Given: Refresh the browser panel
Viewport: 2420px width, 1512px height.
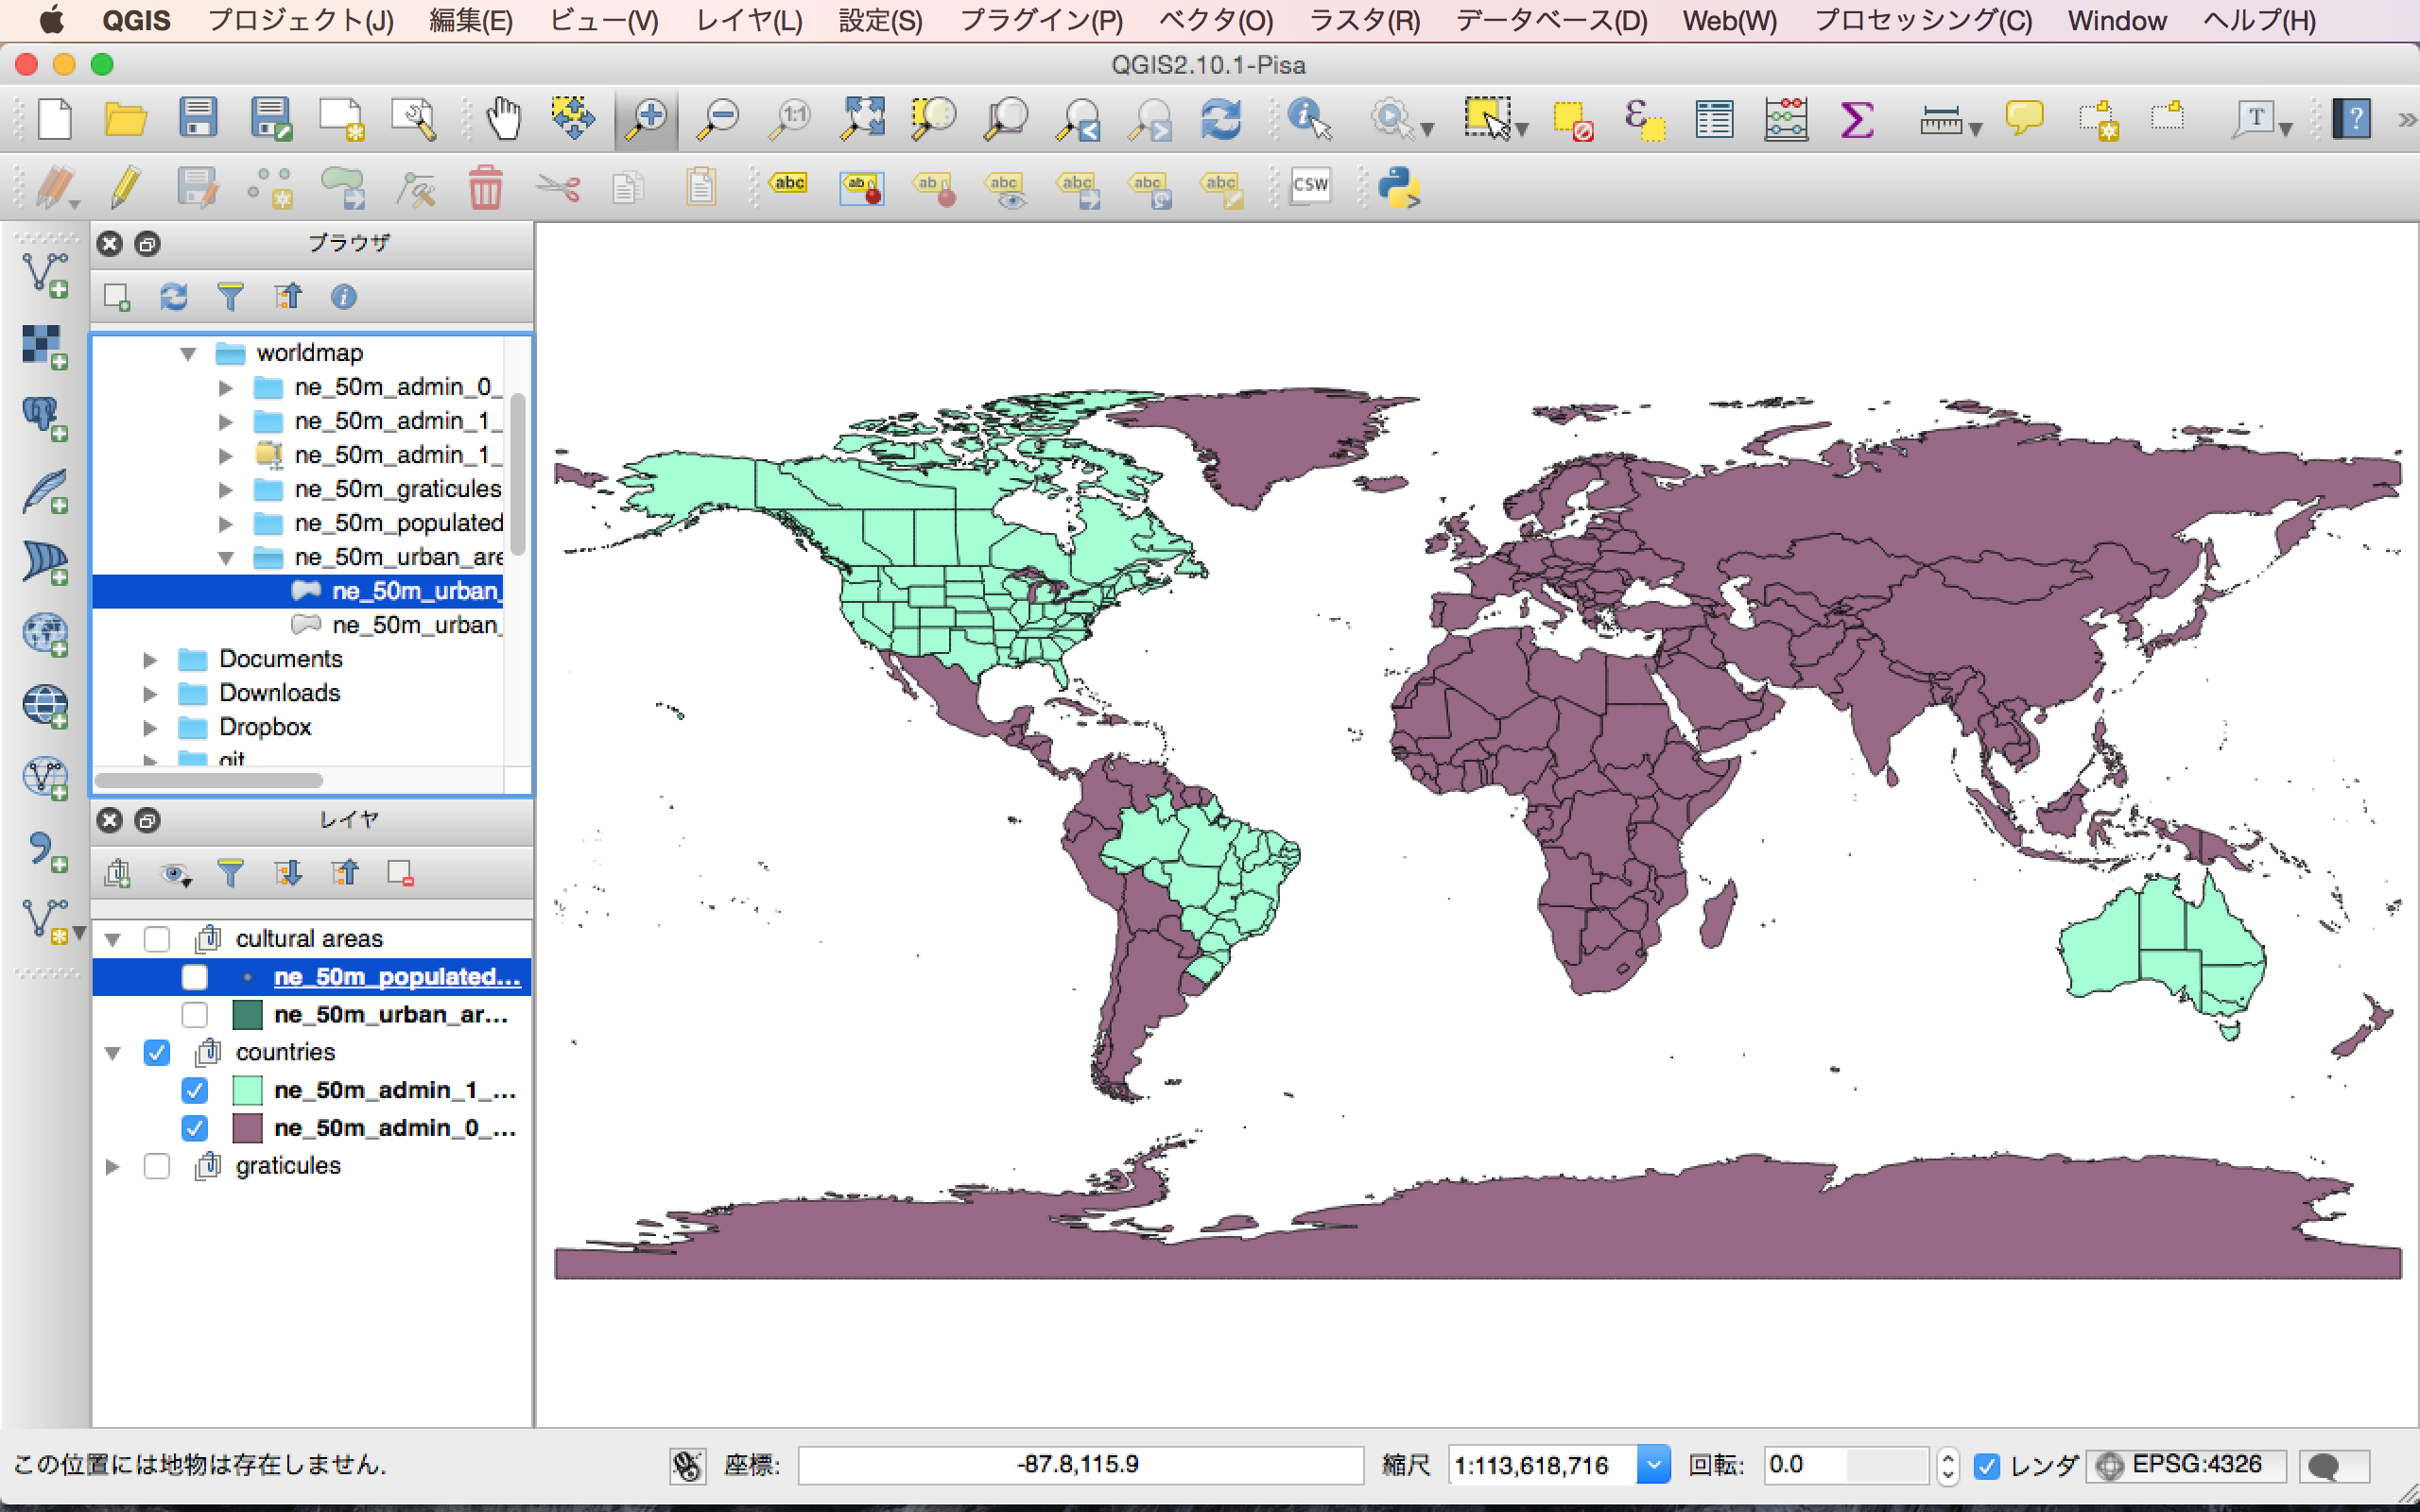Looking at the screenshot, I should click(x=174, y=297).
